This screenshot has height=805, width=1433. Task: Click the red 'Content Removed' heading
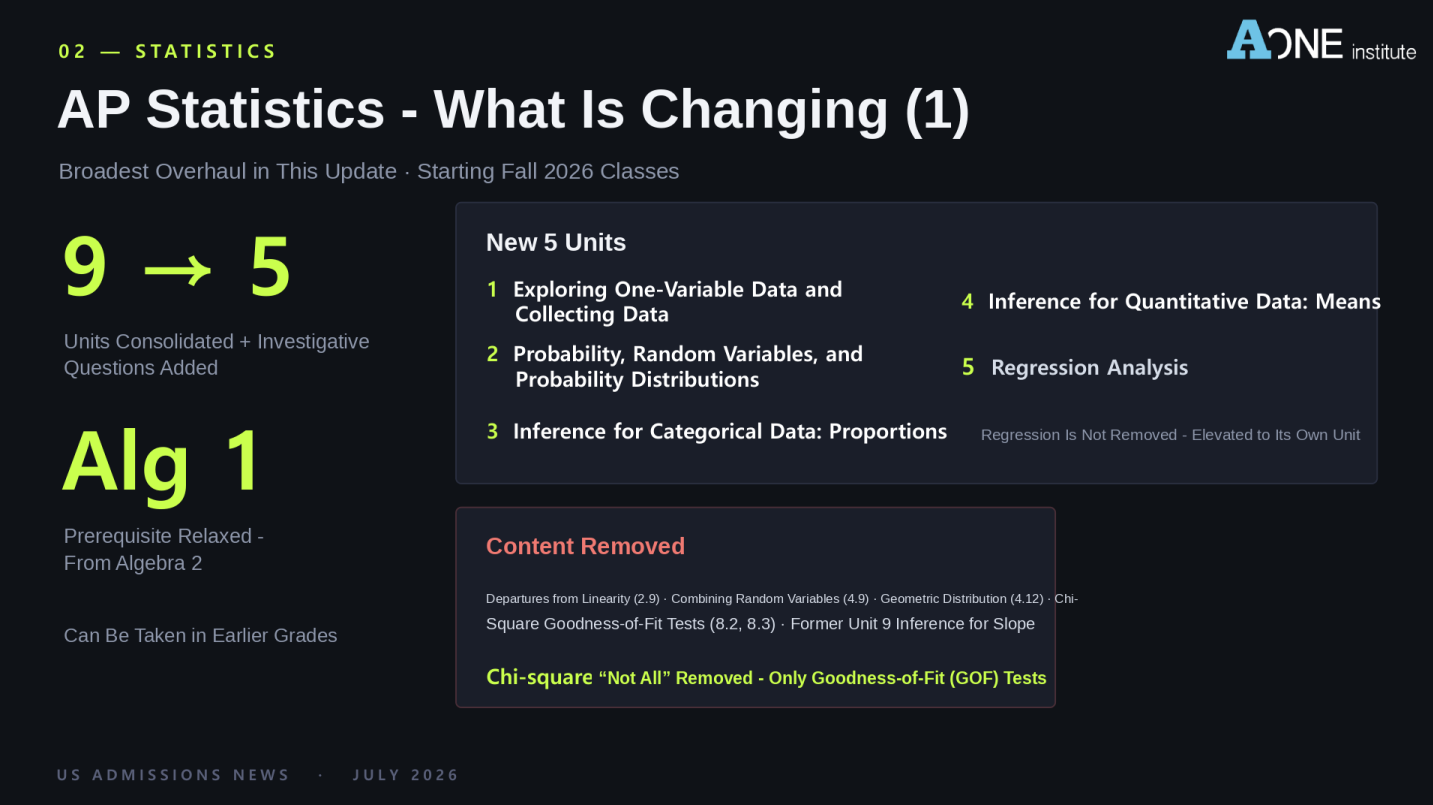tap(585, 546)
